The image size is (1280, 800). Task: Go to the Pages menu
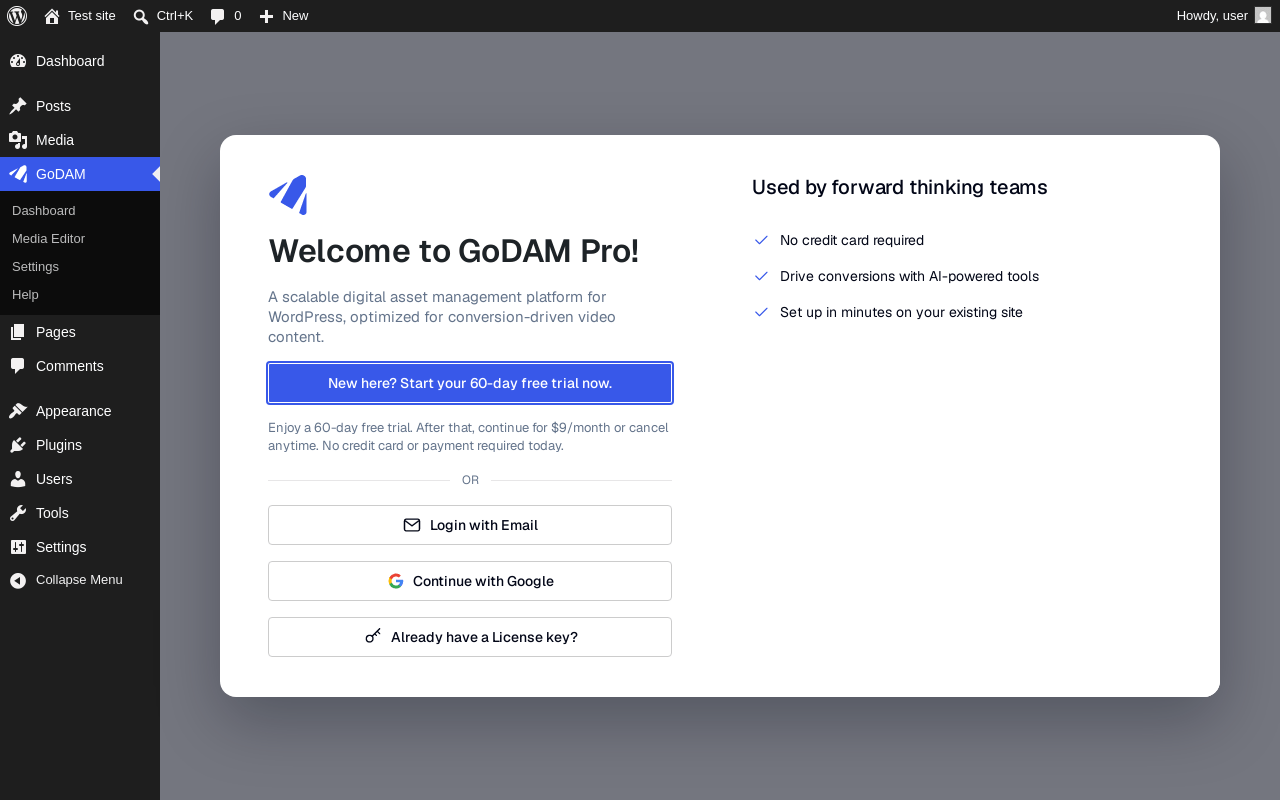click(x=80, y=332)
